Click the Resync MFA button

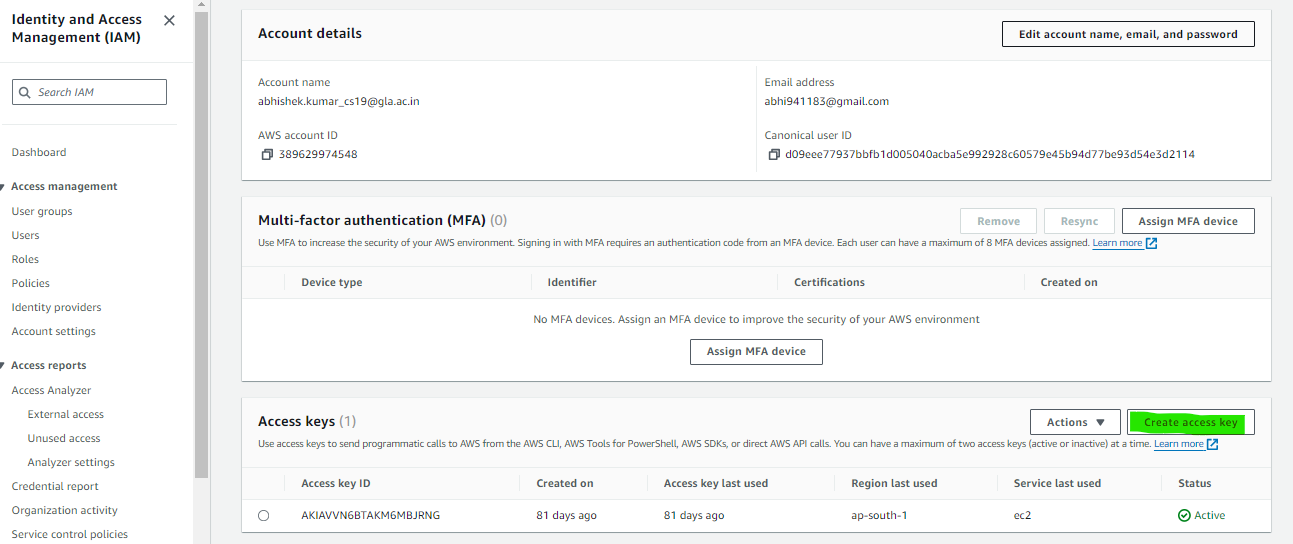1079,221
